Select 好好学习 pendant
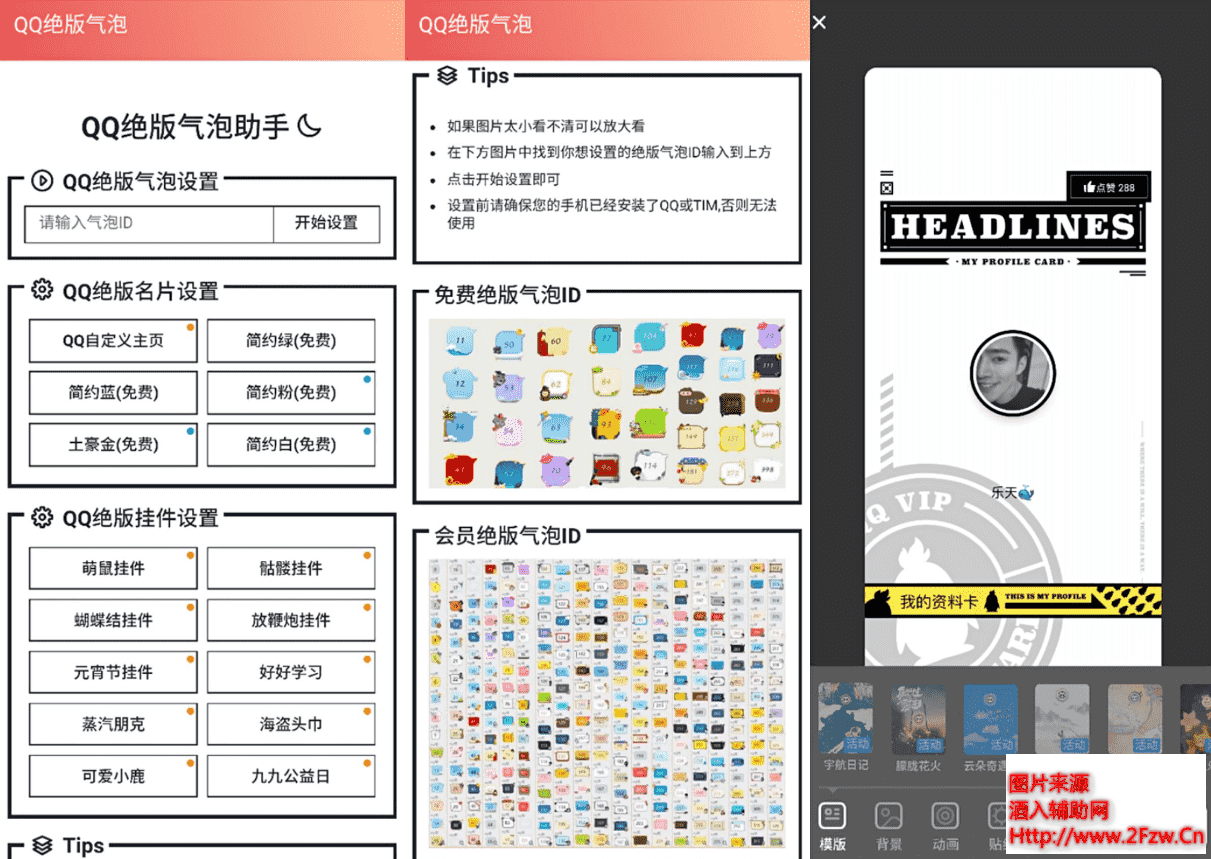1211x859 pixels. pos(291,673)
